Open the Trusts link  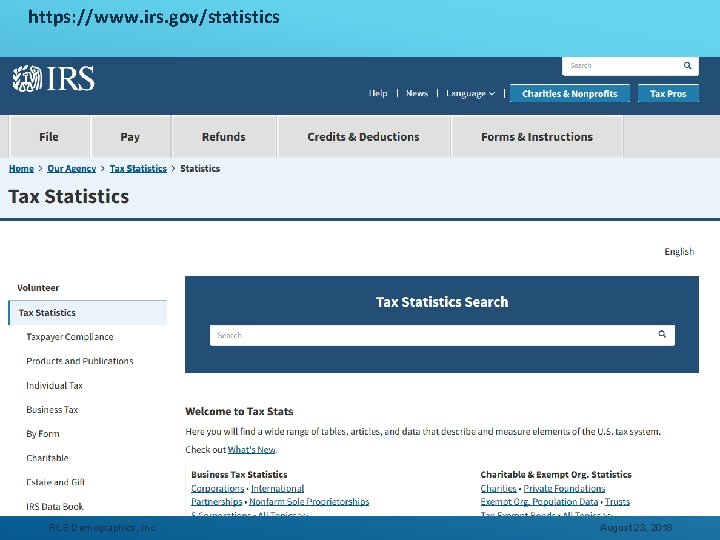tap(617, 501)
